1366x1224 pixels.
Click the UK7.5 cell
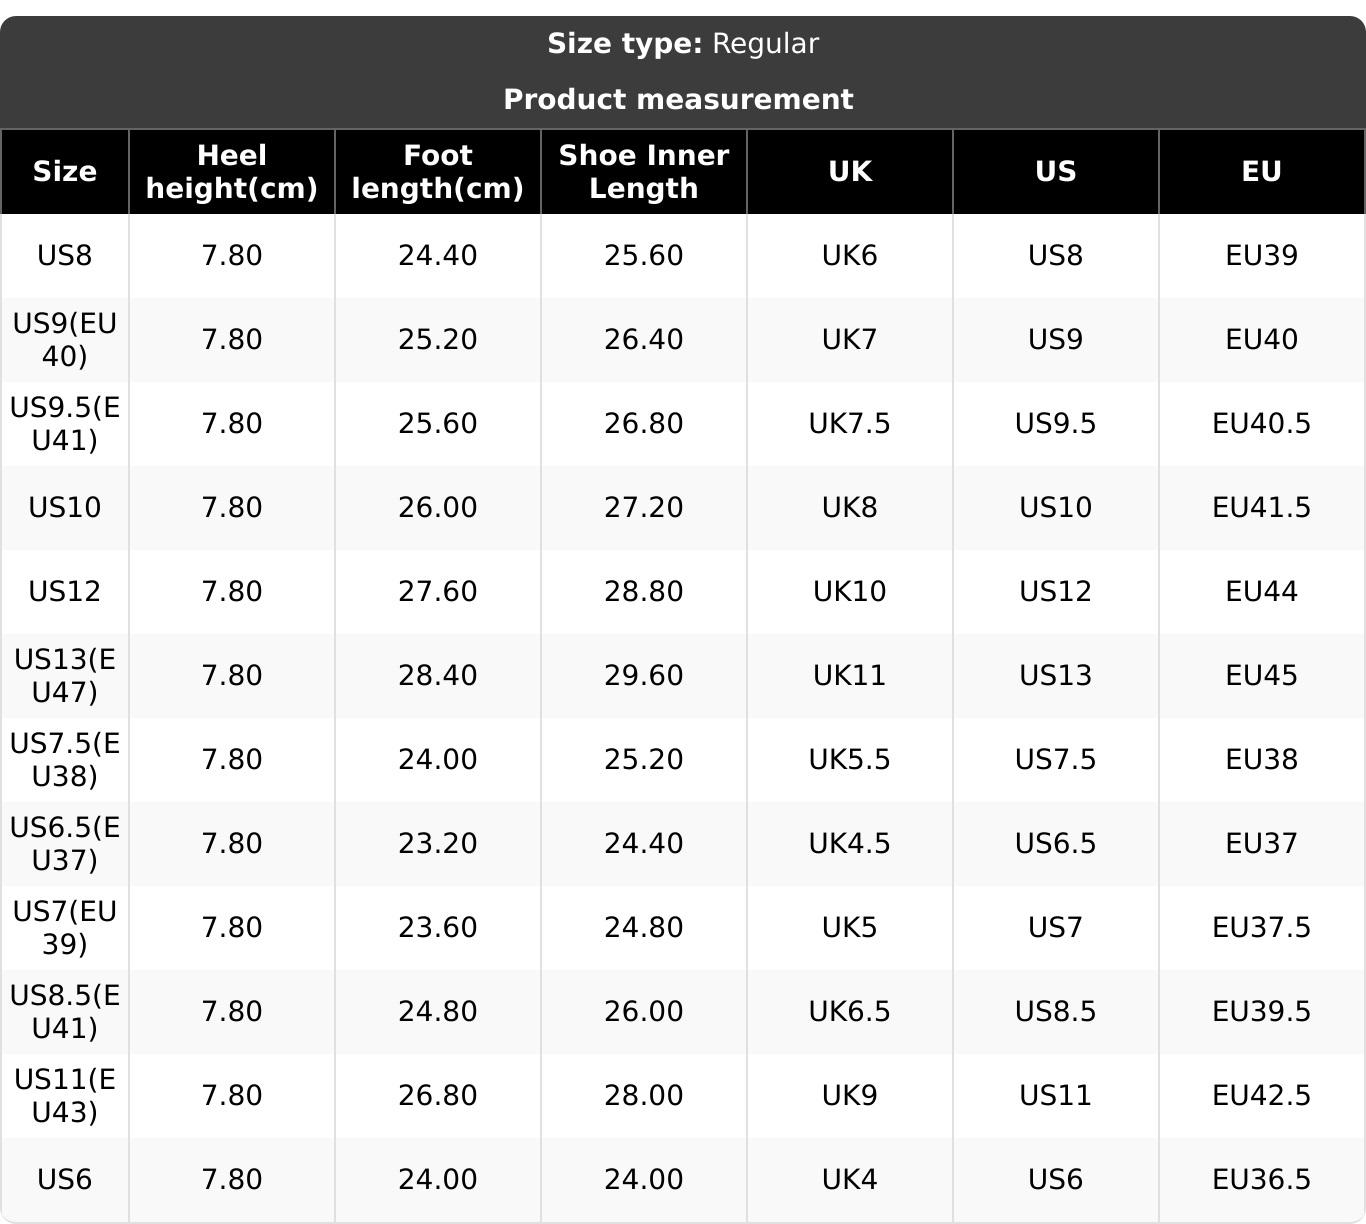(850, 423)
